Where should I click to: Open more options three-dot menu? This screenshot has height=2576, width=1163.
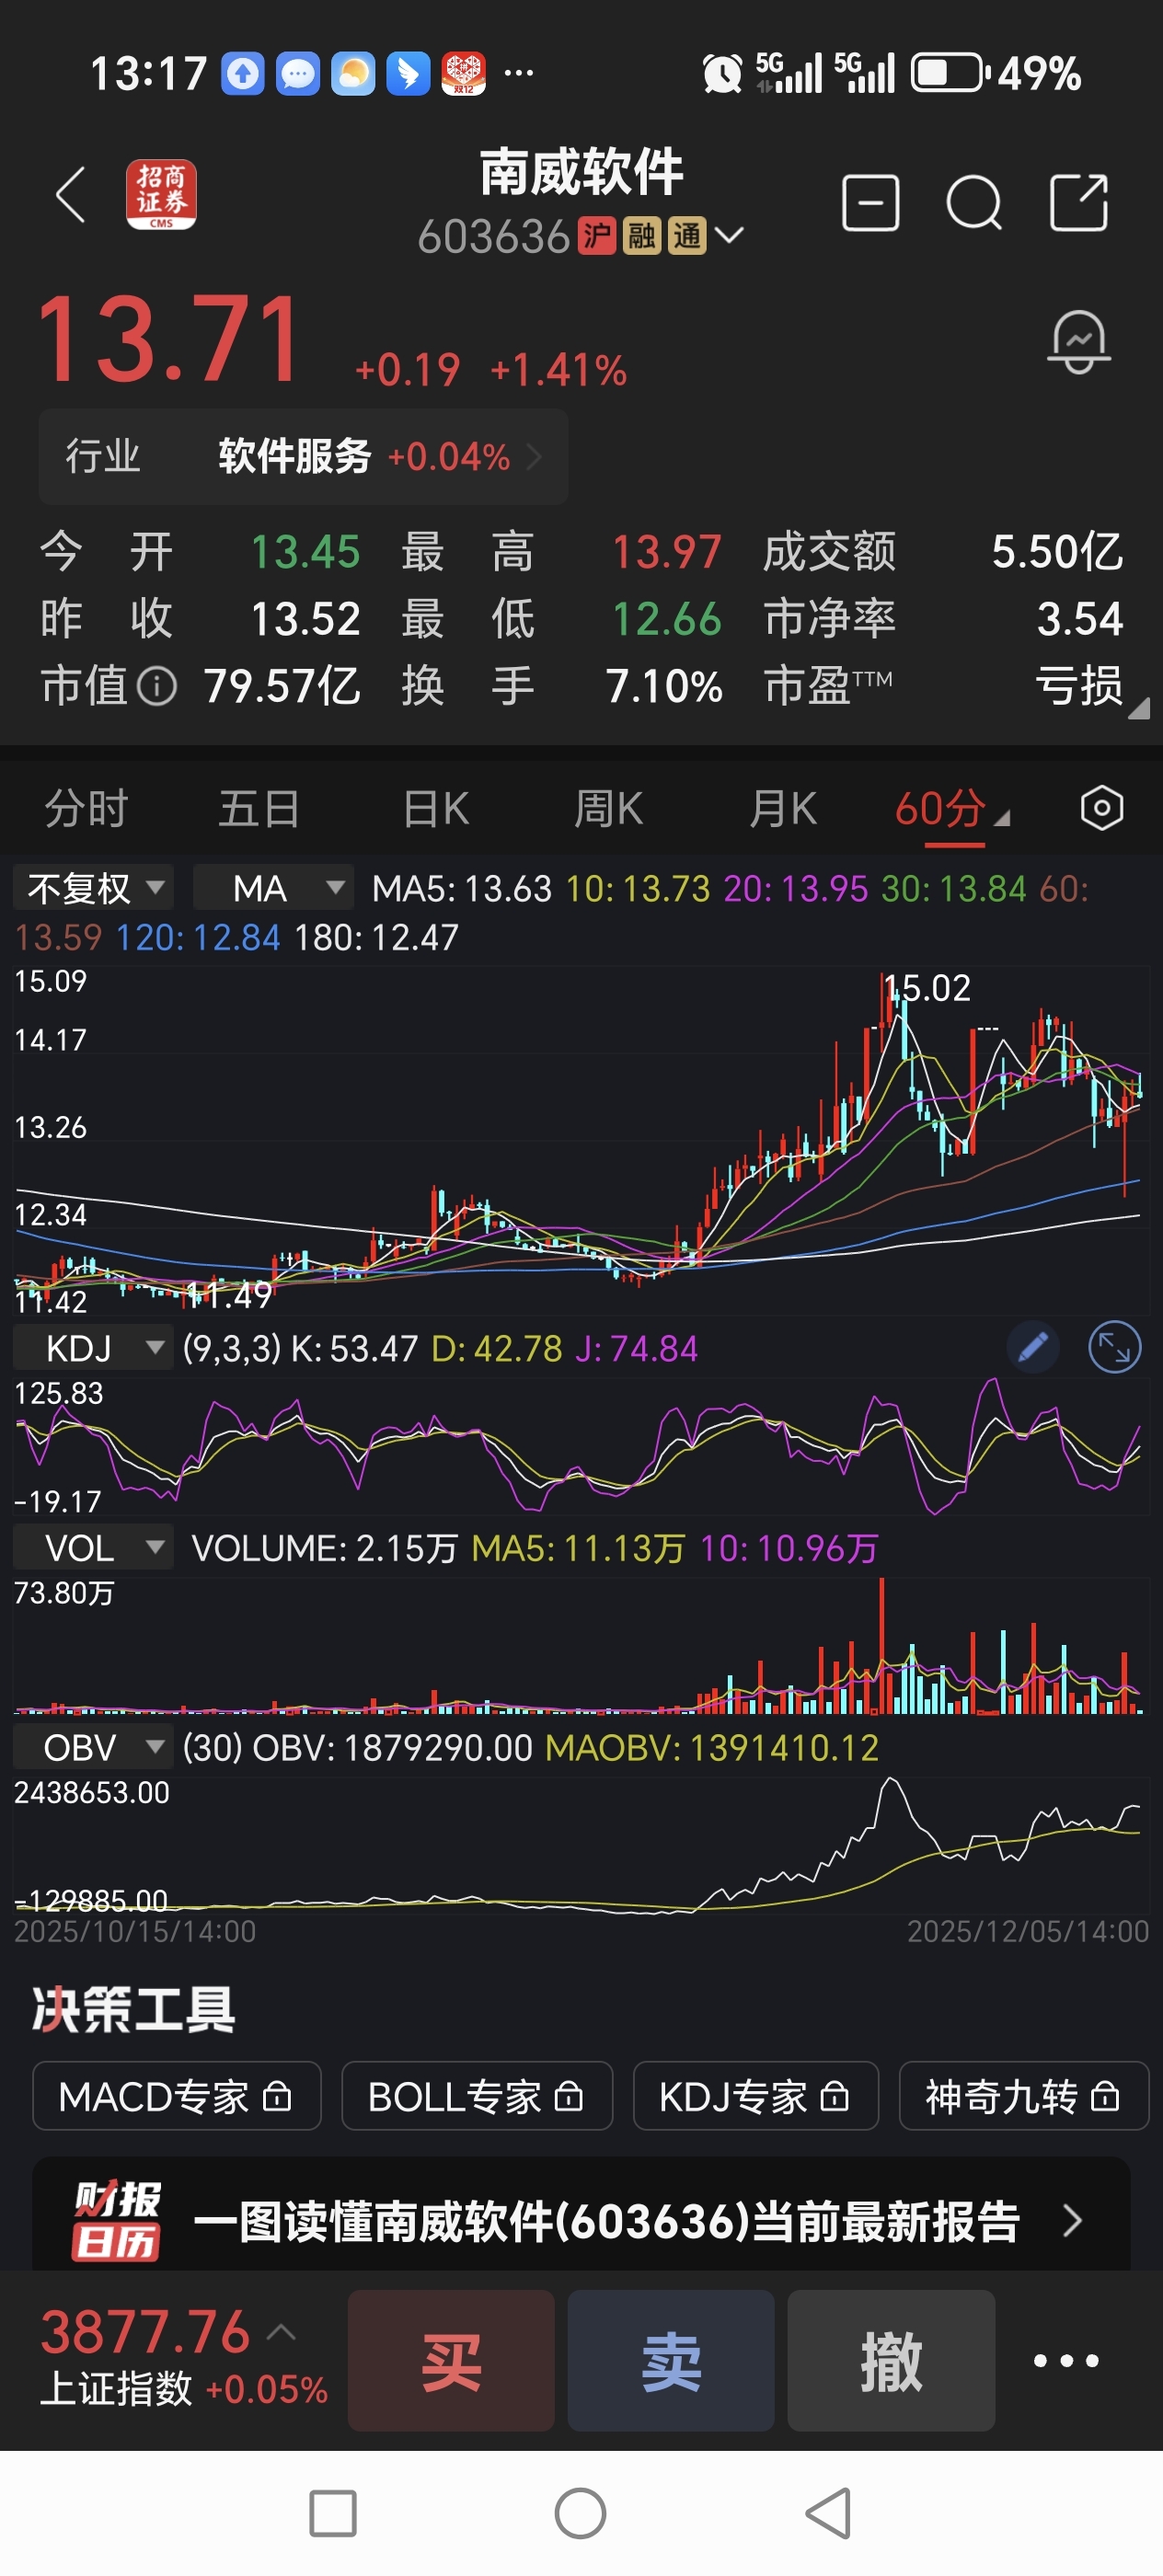coord(1066,2360)
